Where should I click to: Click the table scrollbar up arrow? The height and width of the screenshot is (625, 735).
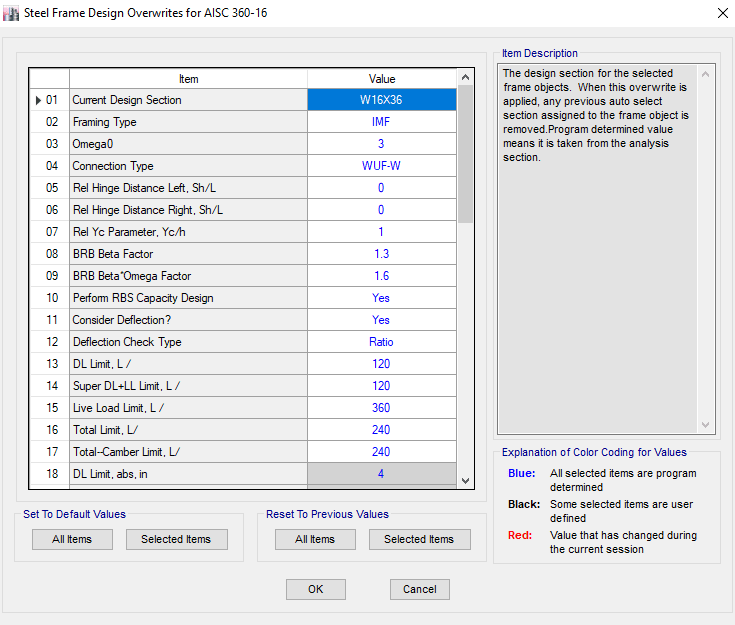tap(465, 77)
